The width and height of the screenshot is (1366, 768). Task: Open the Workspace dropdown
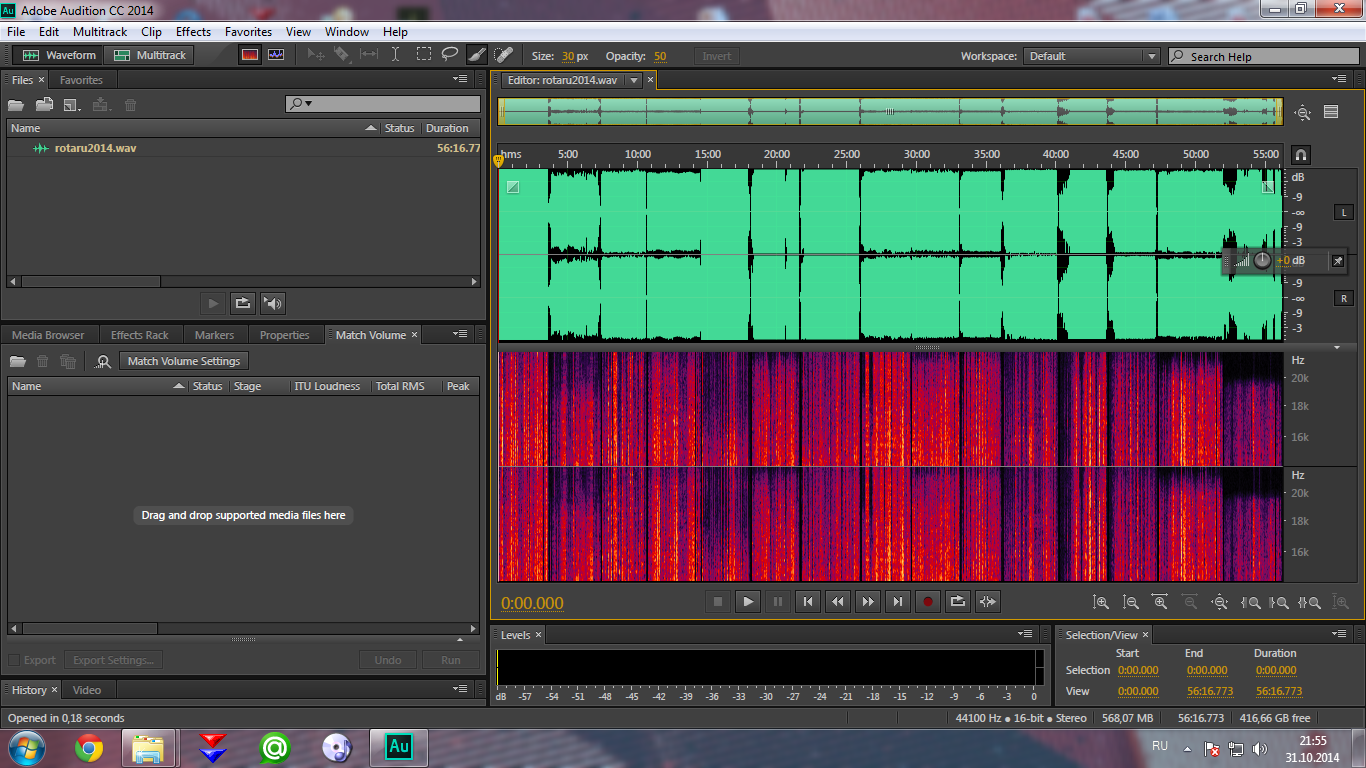(1092, 56)
